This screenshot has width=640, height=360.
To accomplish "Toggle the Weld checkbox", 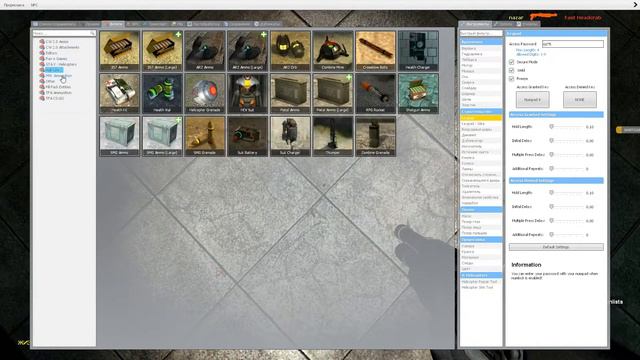I will coord(511,70).
